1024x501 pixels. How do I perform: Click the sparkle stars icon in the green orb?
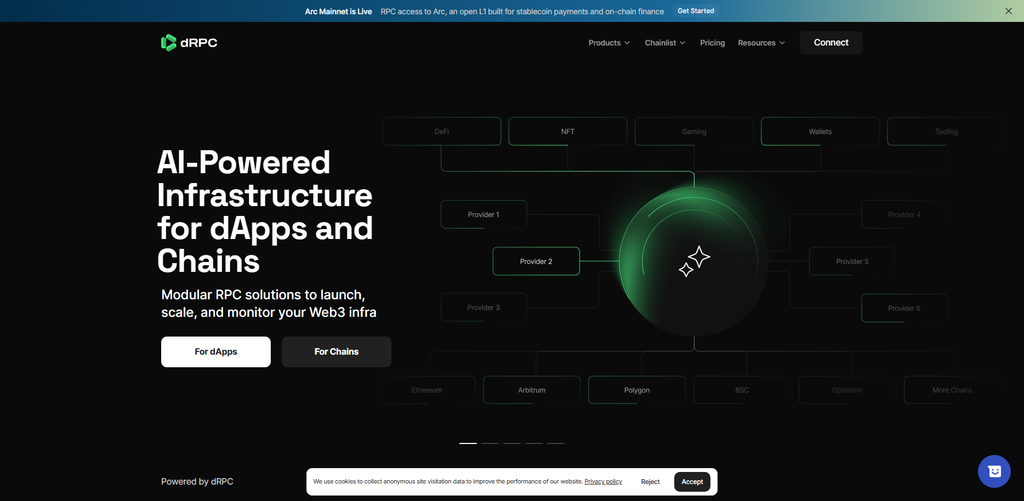point(694,261)
